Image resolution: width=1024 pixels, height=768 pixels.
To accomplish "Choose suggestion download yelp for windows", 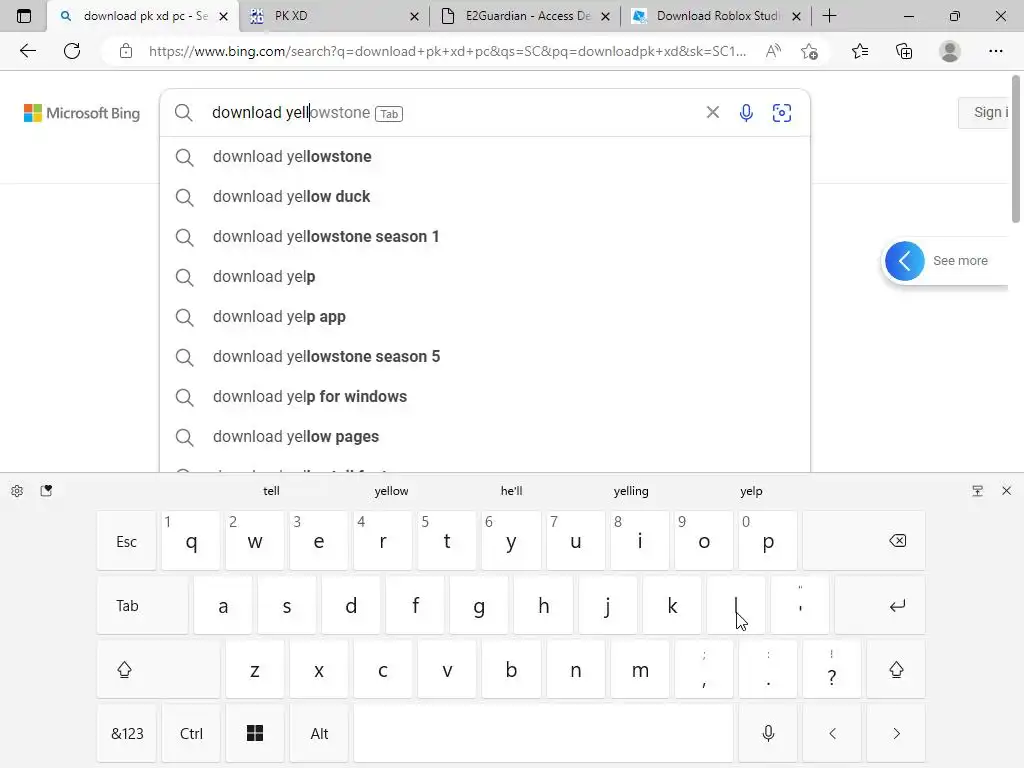I will (x=485, y=396).
